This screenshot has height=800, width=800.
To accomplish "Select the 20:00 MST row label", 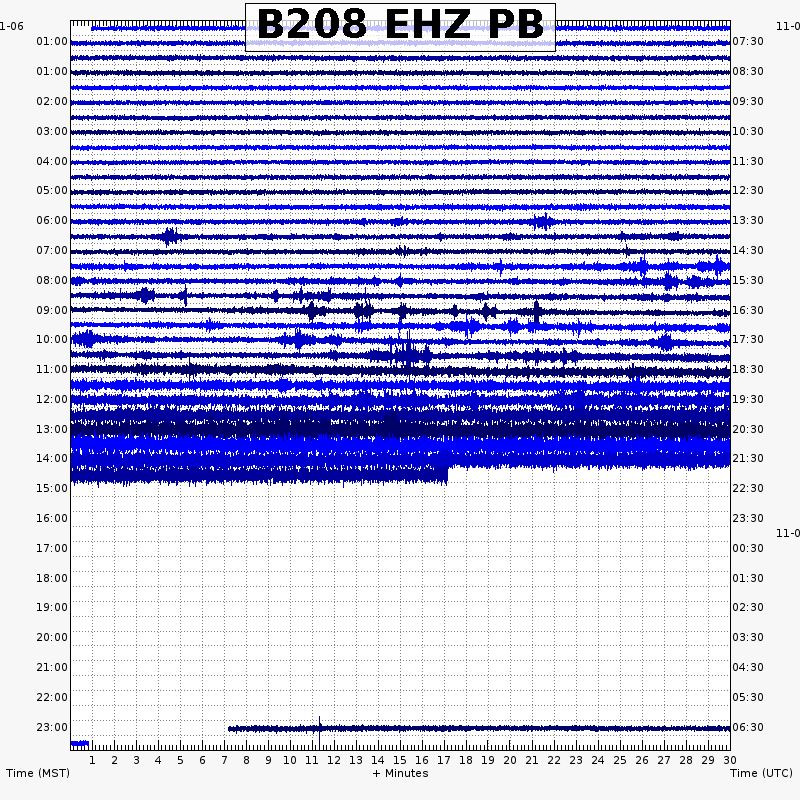I will [52, 637].
